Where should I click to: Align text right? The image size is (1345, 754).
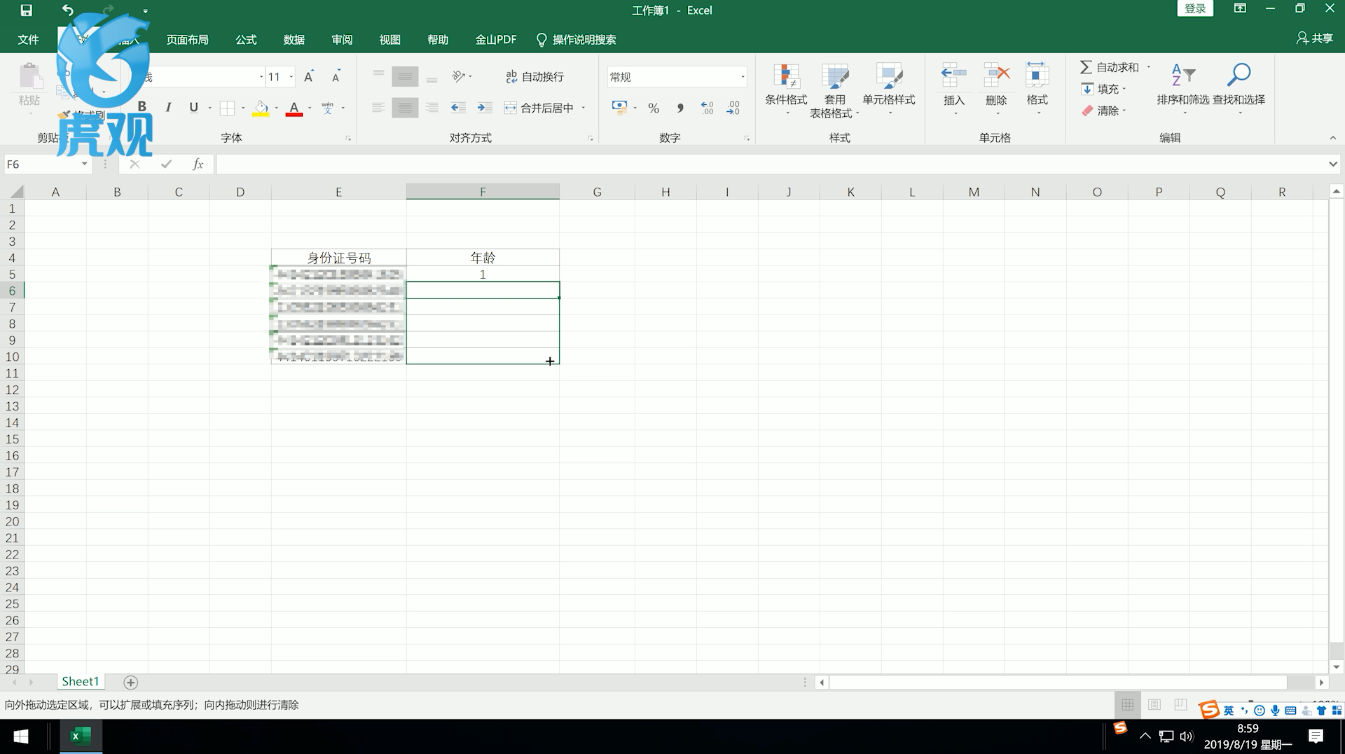coord(432,107)
